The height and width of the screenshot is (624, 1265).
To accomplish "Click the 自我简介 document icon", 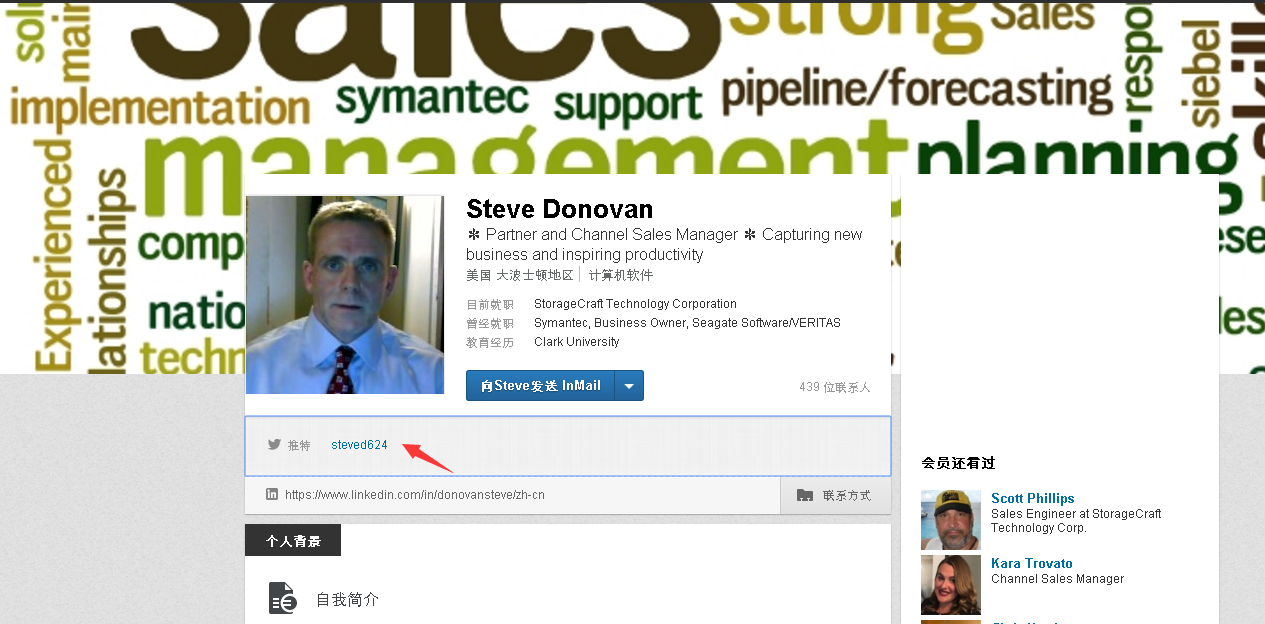I will 283,598.
